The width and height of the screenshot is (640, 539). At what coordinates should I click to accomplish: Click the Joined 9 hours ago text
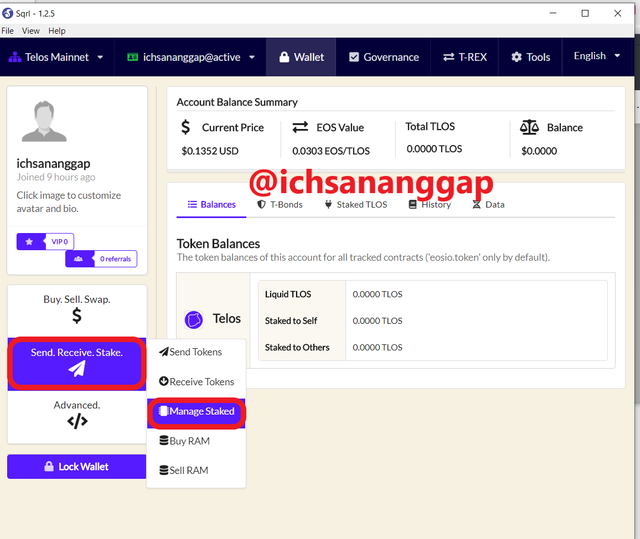(x=56, y=177)
